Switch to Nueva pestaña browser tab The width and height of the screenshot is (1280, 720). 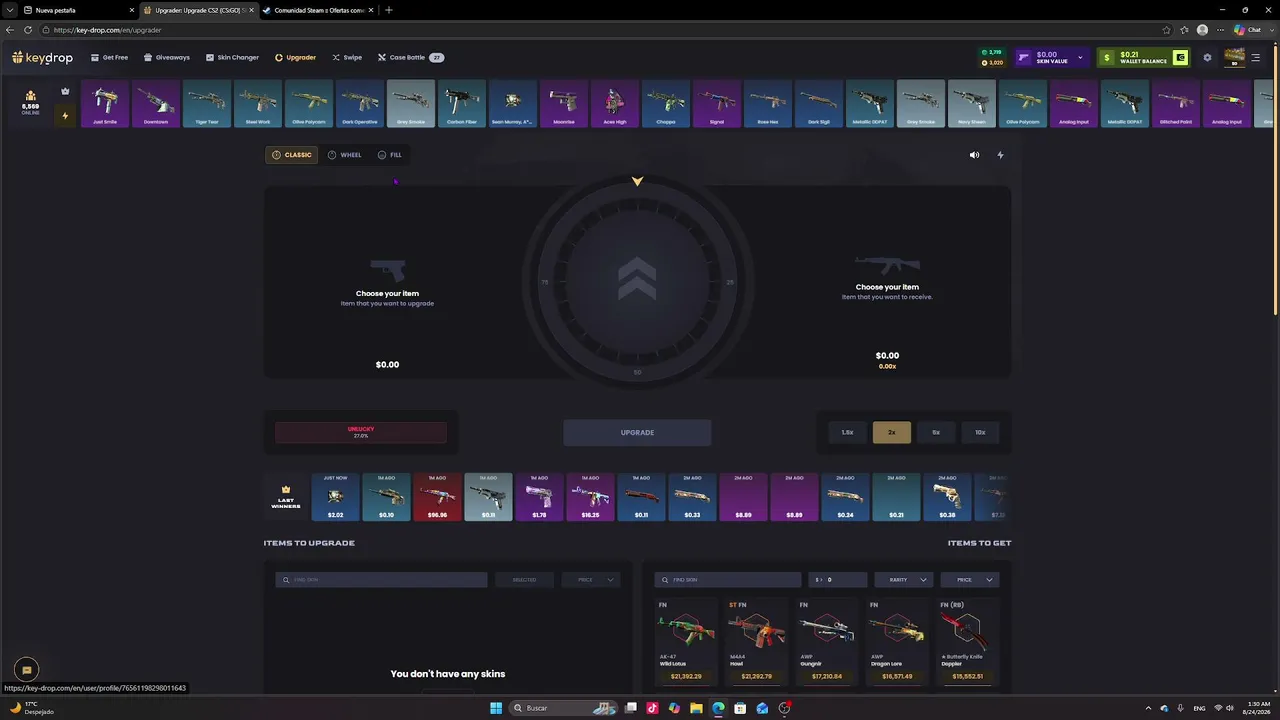coord(78,10)
